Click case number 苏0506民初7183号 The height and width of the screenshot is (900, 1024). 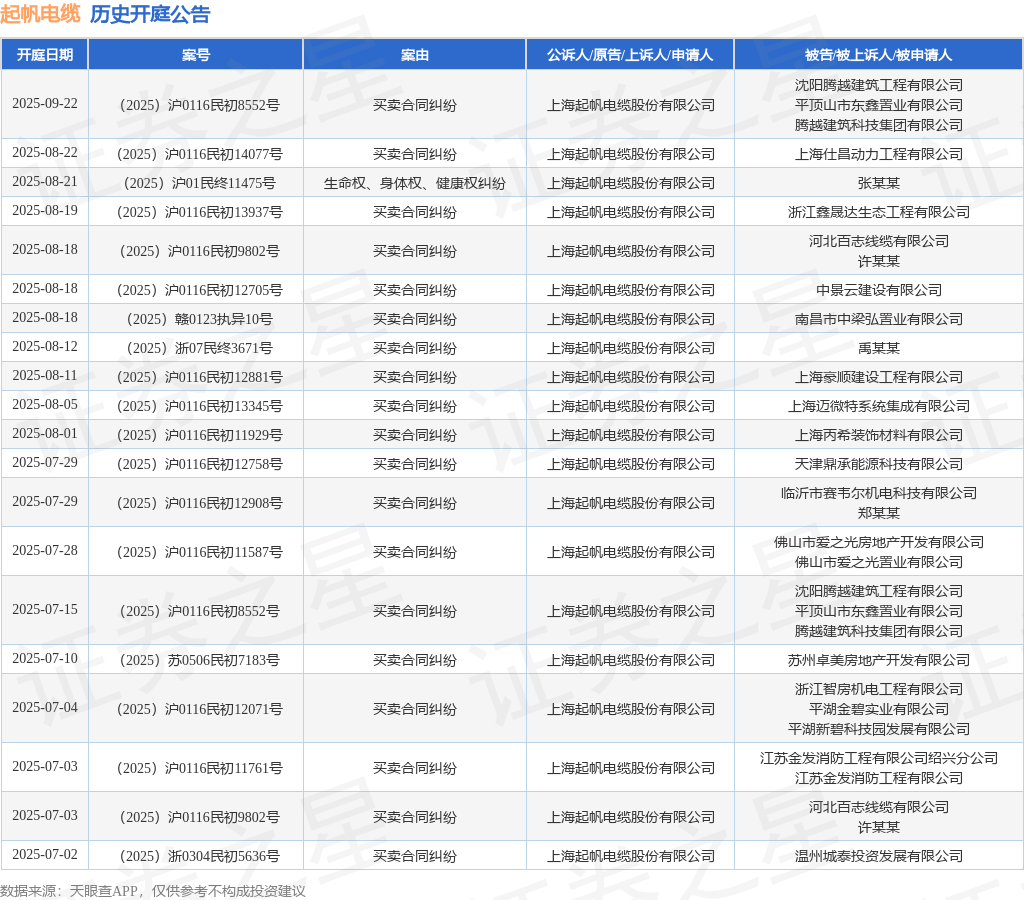199,660
